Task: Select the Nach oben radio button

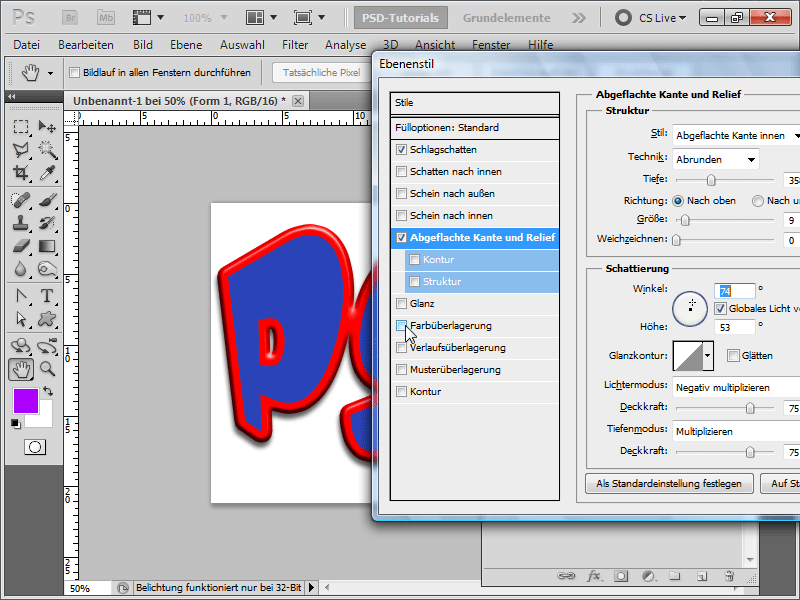Action: pyautogui.click(x=678, y=201)
